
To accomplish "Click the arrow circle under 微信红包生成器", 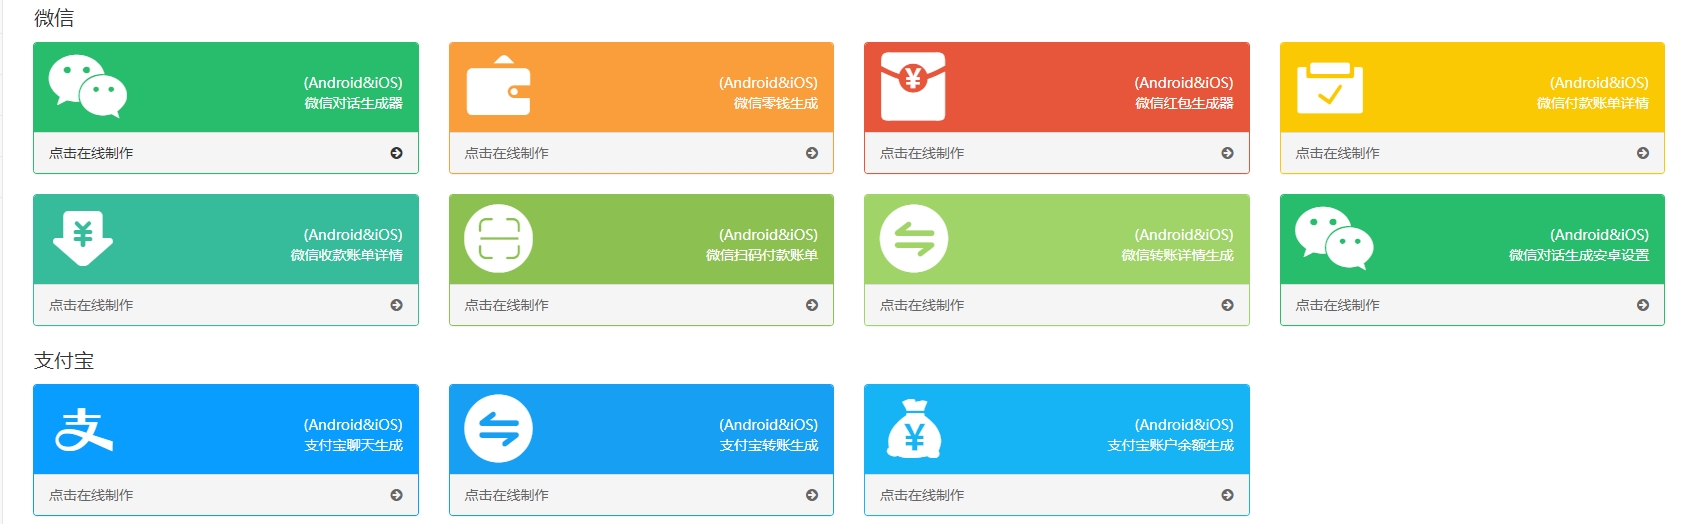I will click(1227, 153).
